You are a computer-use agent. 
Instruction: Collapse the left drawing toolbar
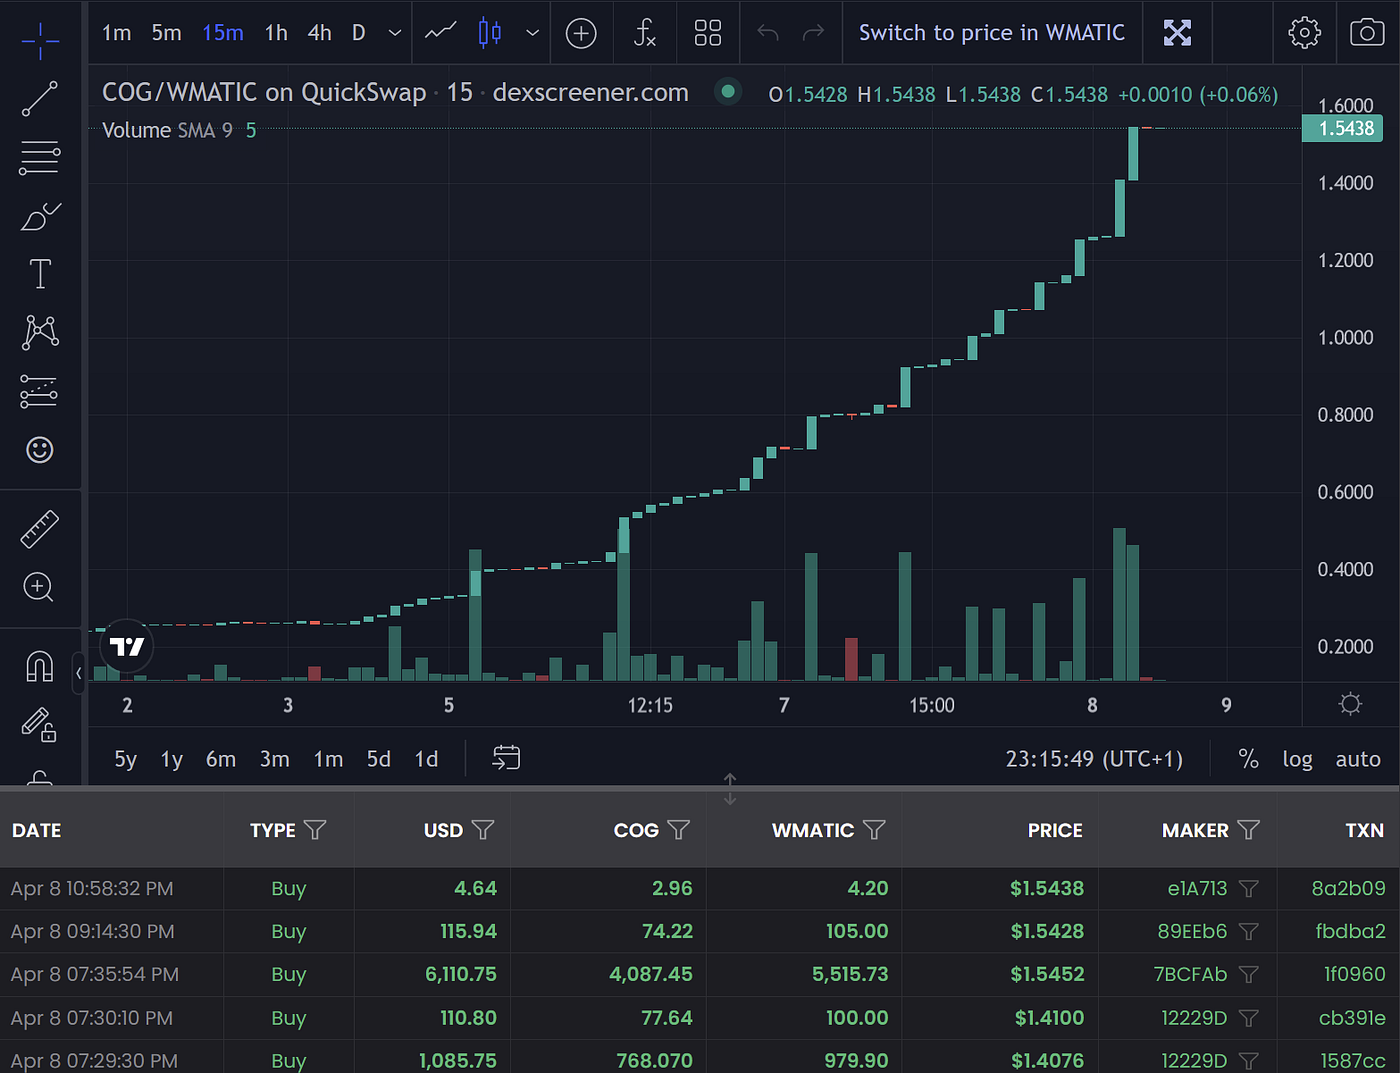point(78,673)
